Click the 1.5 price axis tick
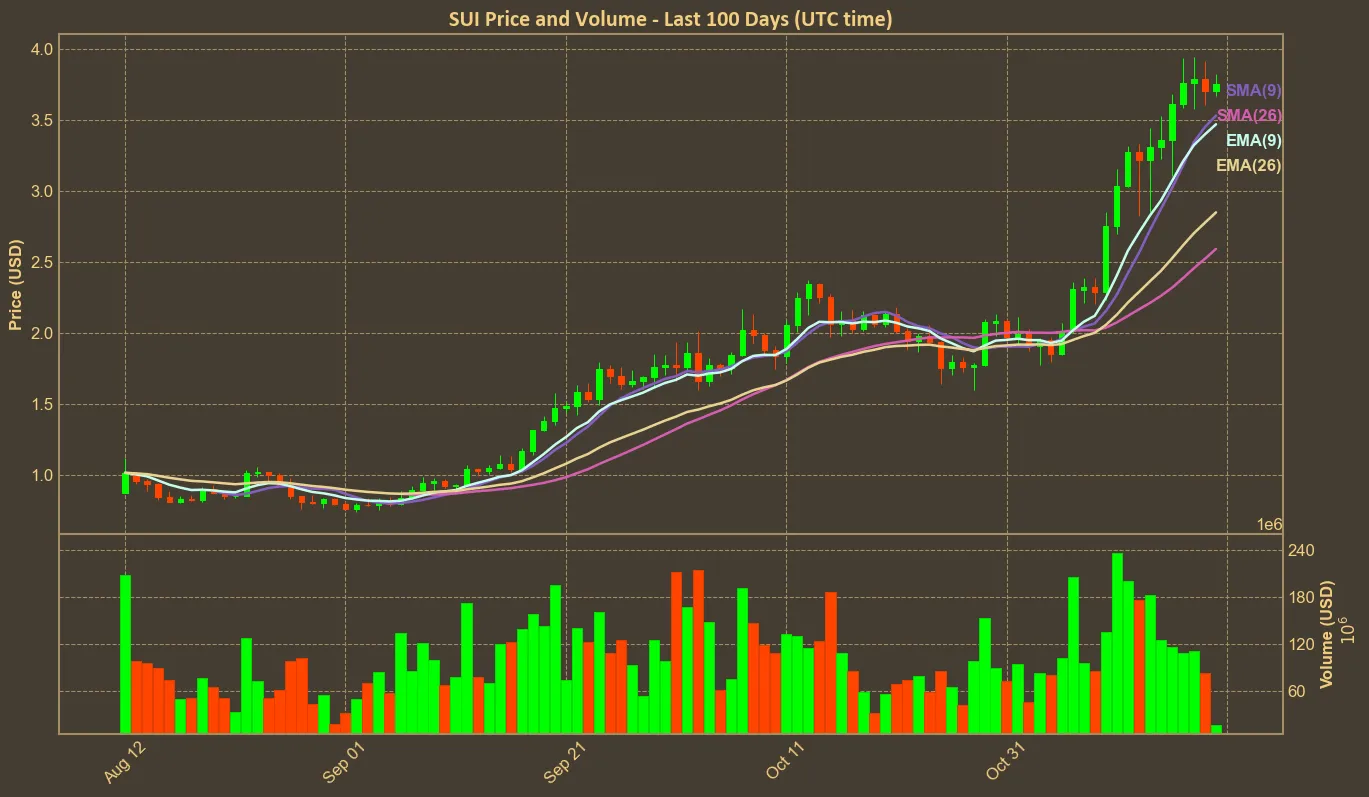The height and width of the screenshot is (797, 1369). click(x=42, y=404)
